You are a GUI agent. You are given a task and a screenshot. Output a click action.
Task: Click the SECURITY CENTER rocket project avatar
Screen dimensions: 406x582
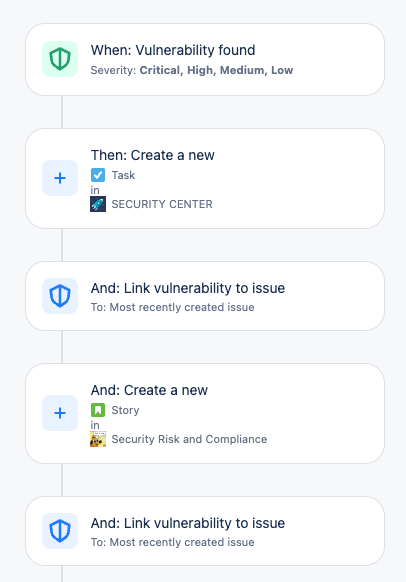[x=98, y=204]
